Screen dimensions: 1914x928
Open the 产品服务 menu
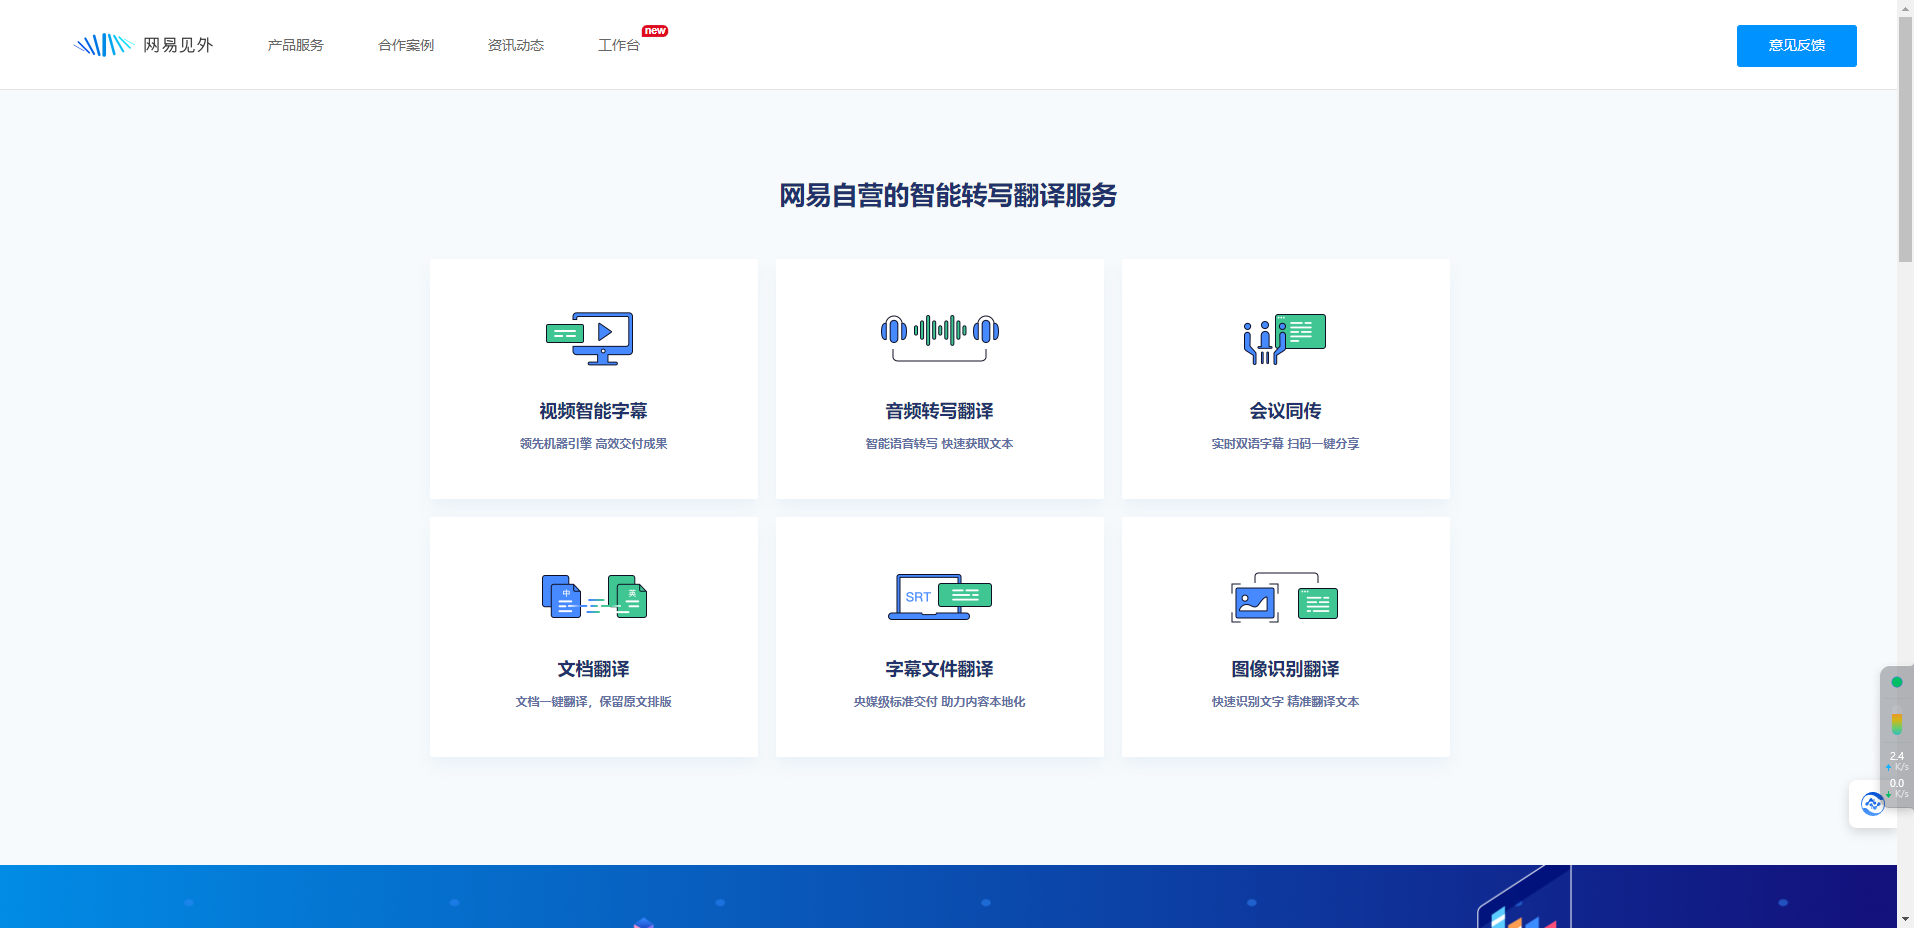point(295,44)
